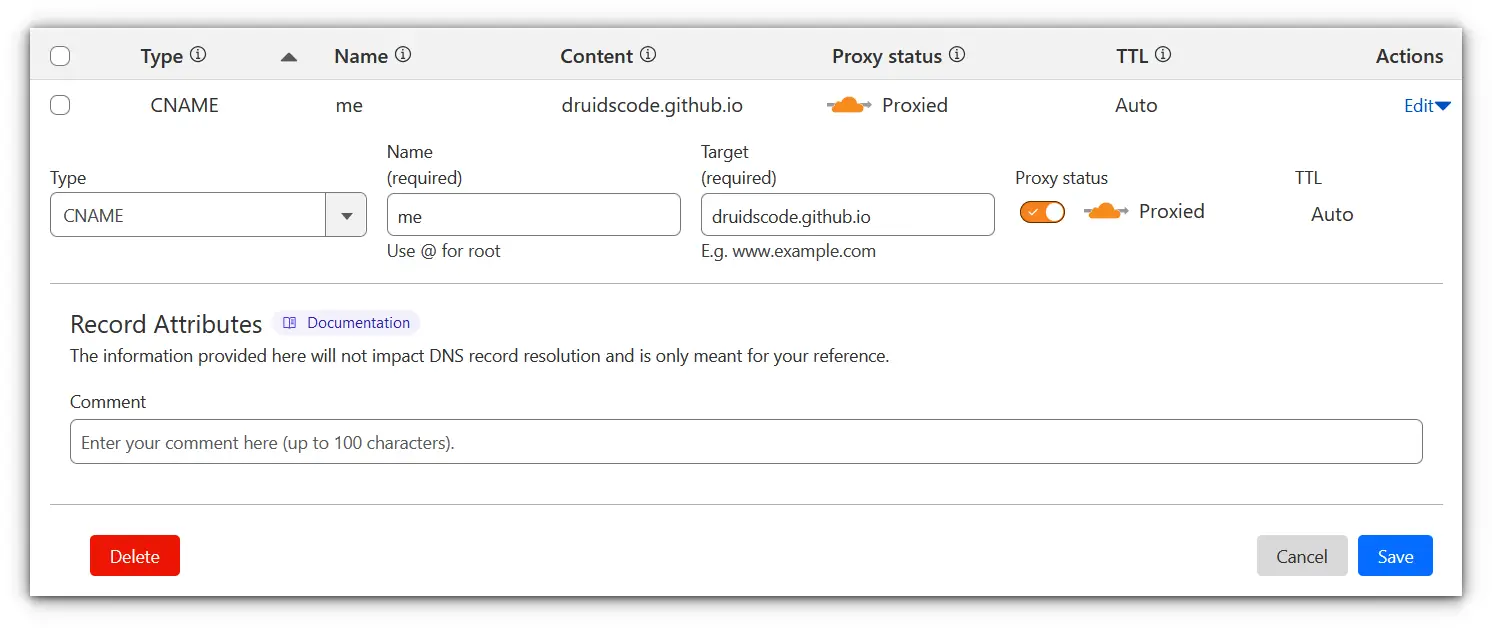Disable the Proxy status toggle
This screenshot has width=1492, height=628.
tap(1042, 212)
